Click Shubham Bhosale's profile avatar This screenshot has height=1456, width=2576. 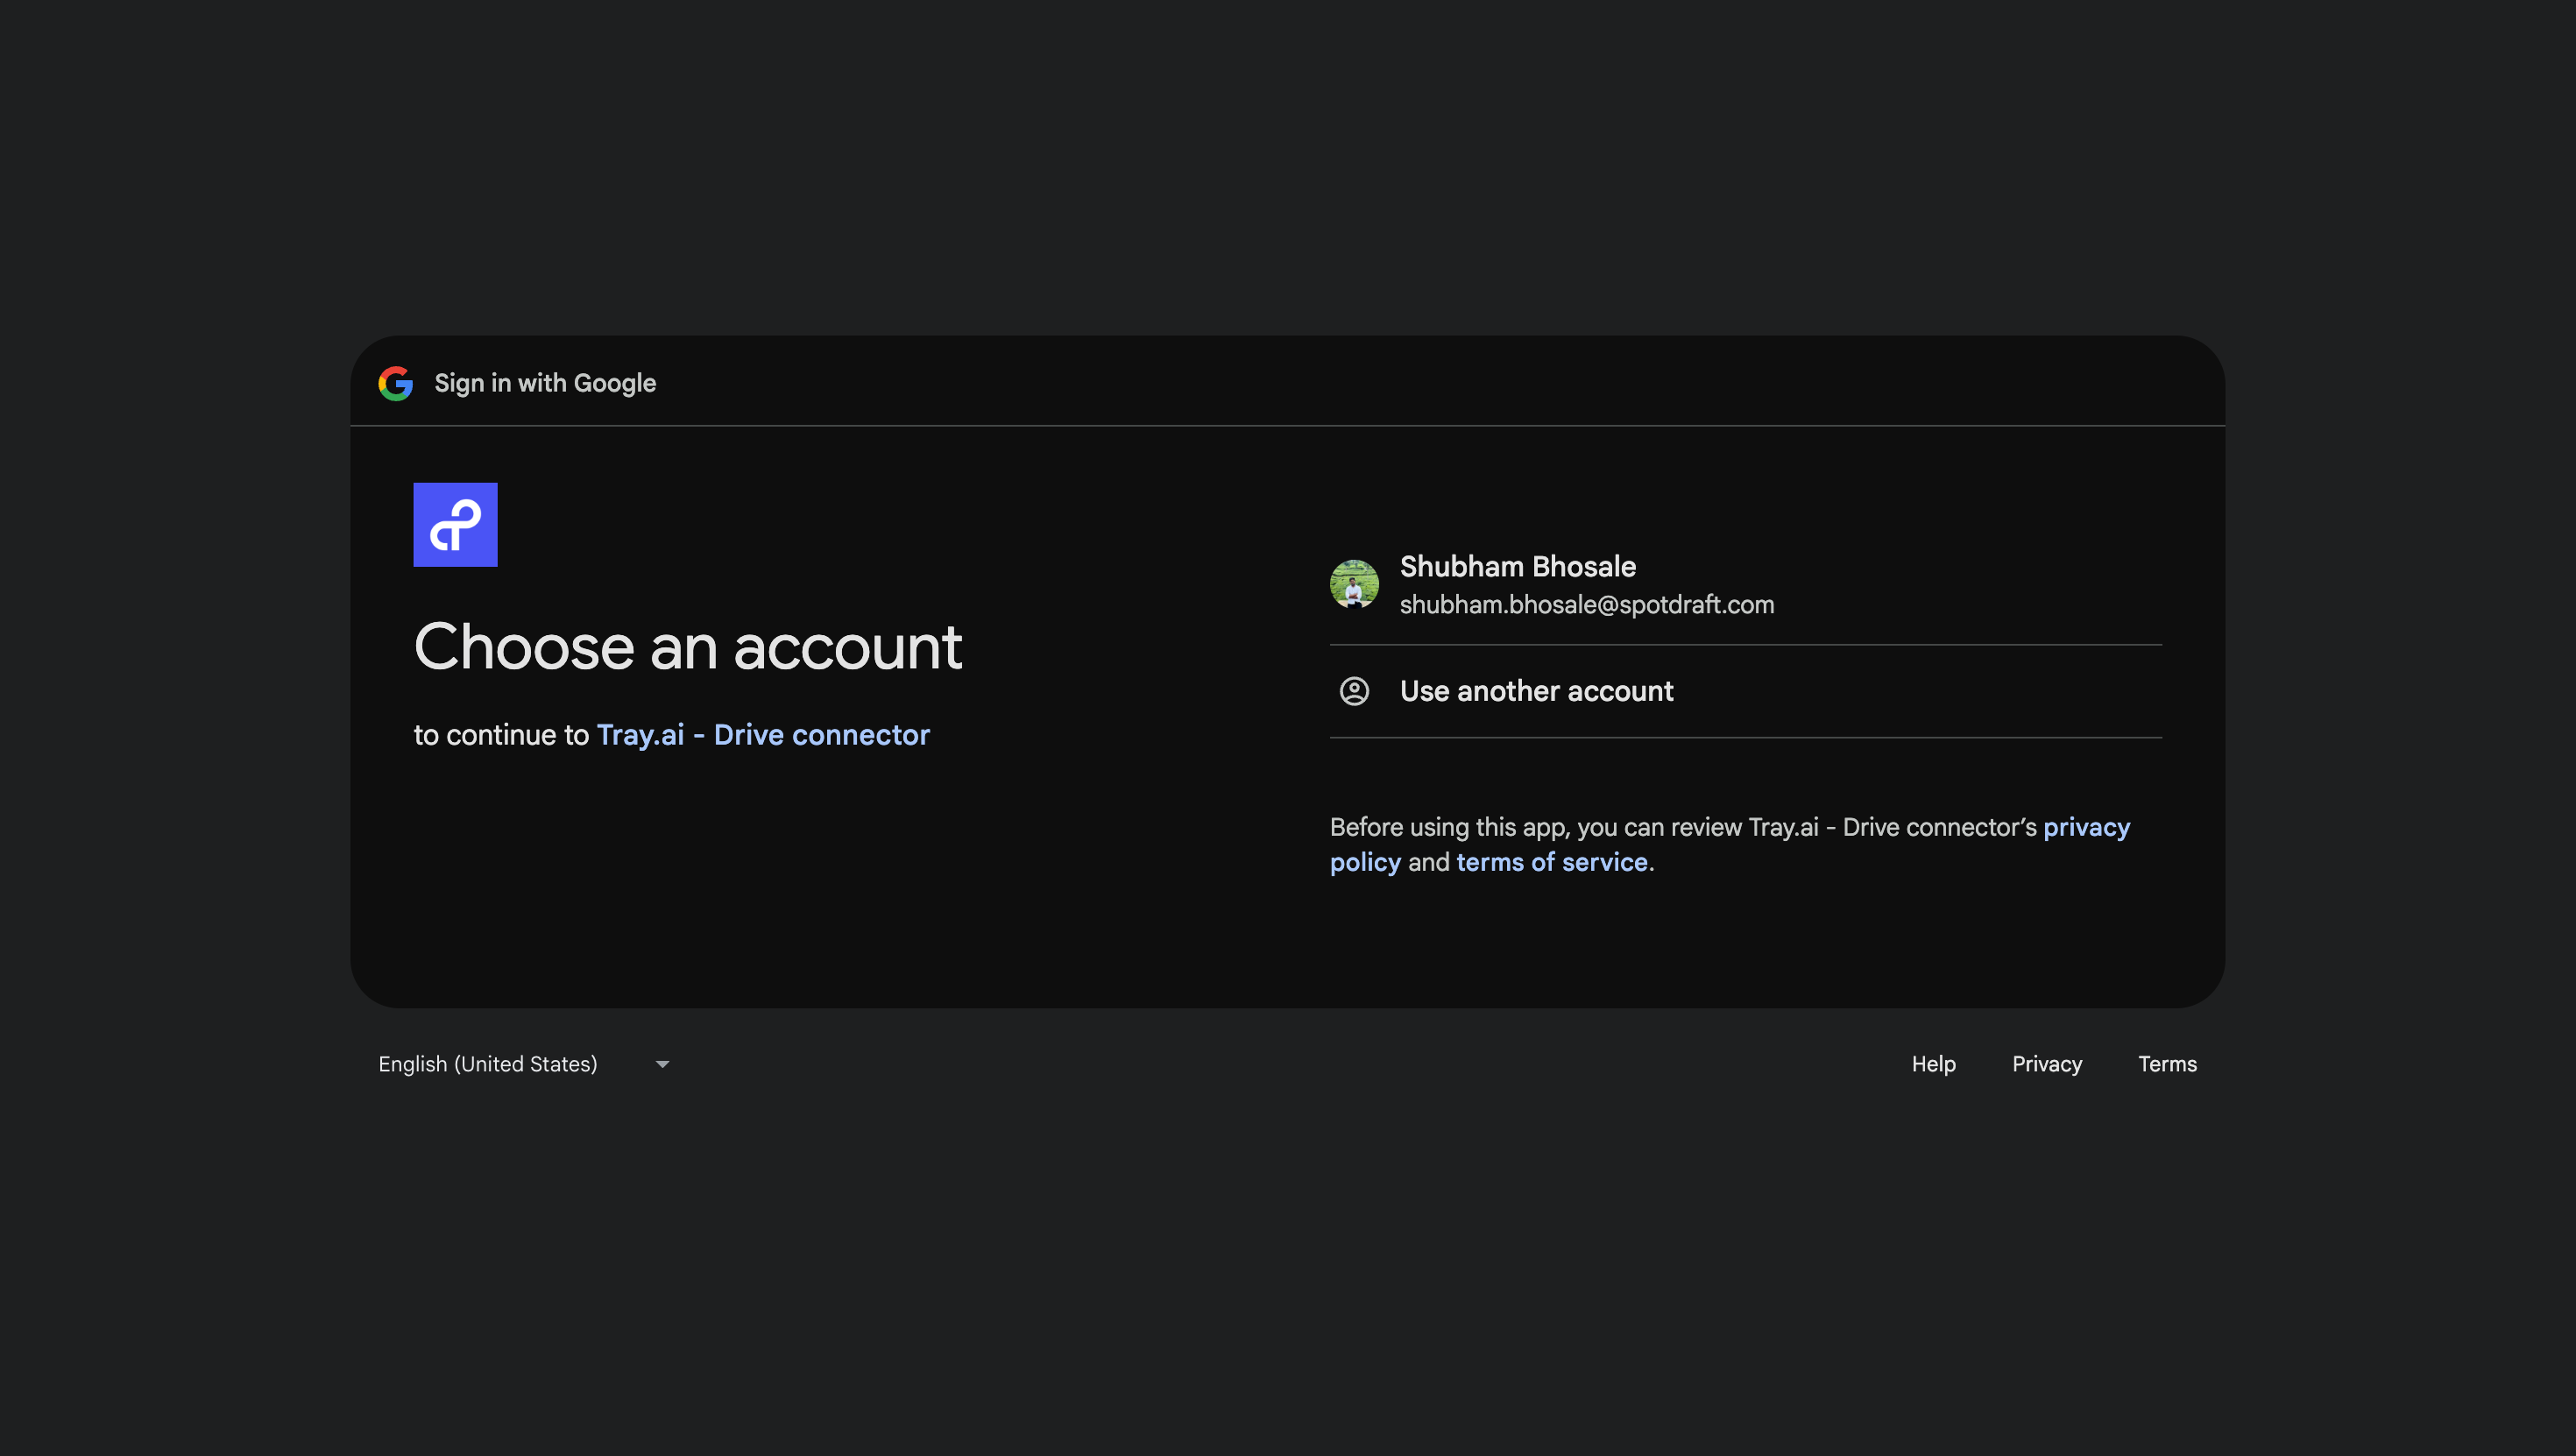coord(1354,584)
